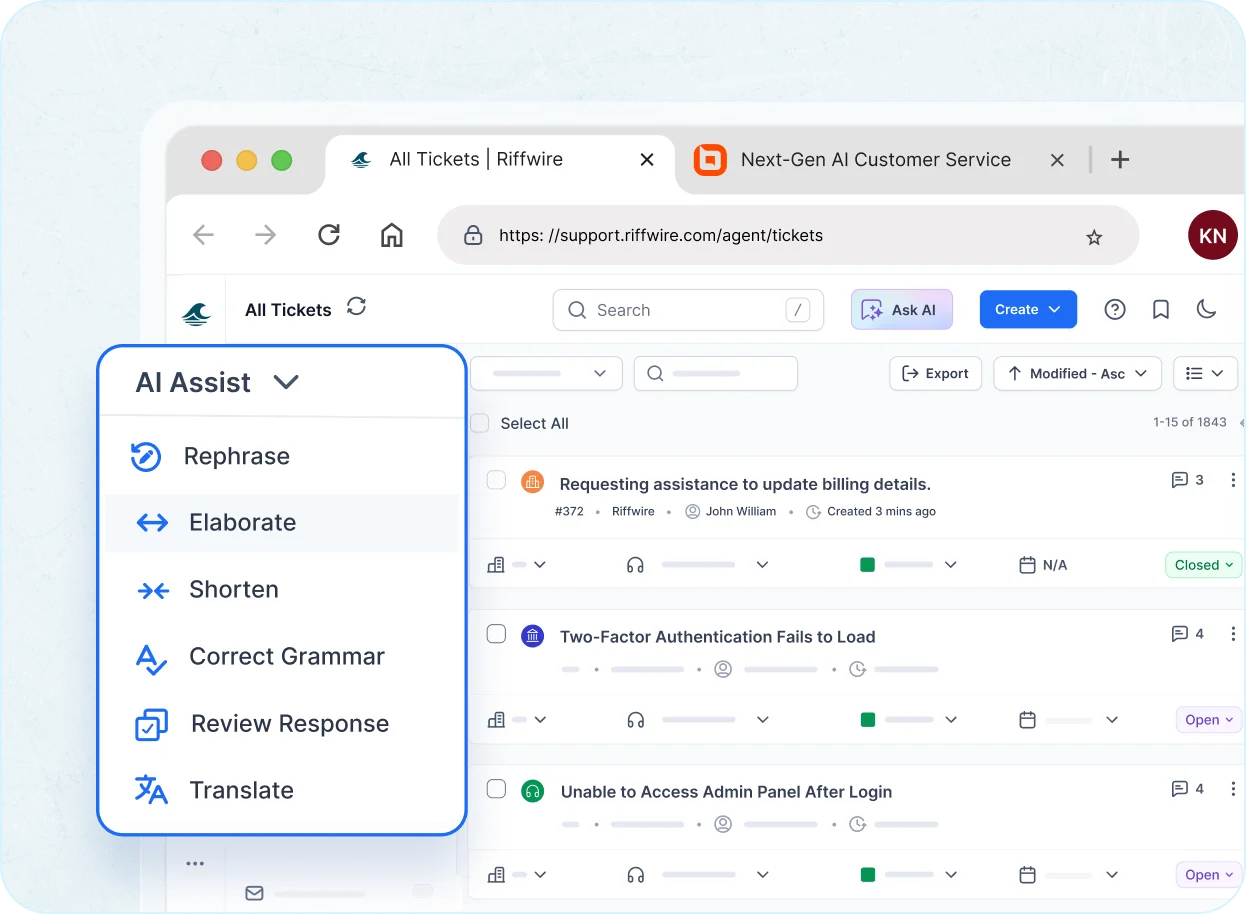Reload the page with refresh icon

coord(329,235)
